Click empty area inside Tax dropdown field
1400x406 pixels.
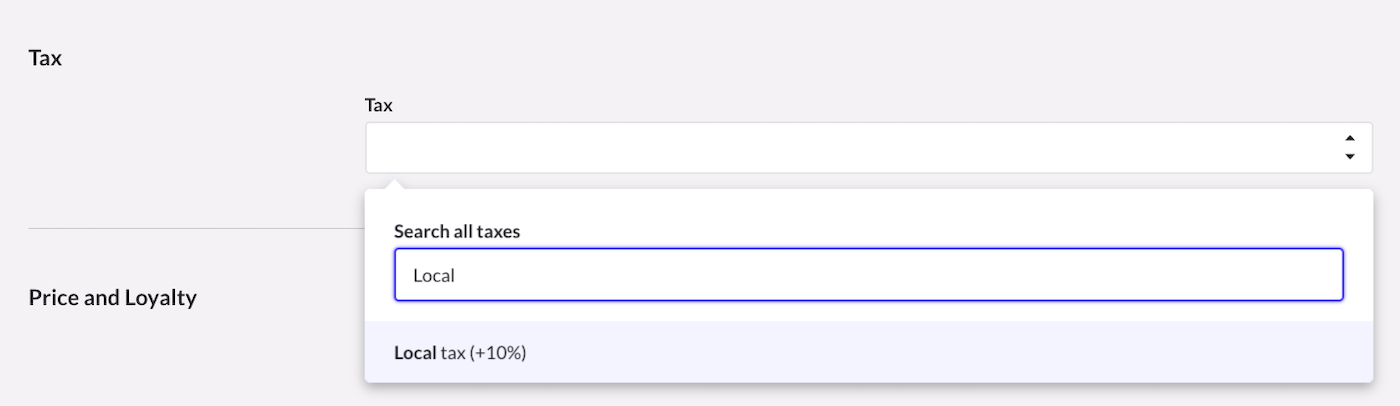[x=700, y=148]
